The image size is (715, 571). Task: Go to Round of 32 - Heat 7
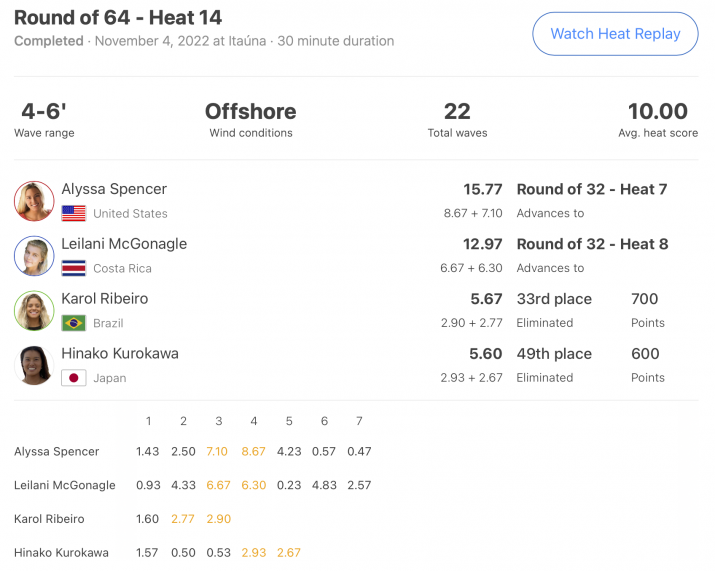pos(592,189)
